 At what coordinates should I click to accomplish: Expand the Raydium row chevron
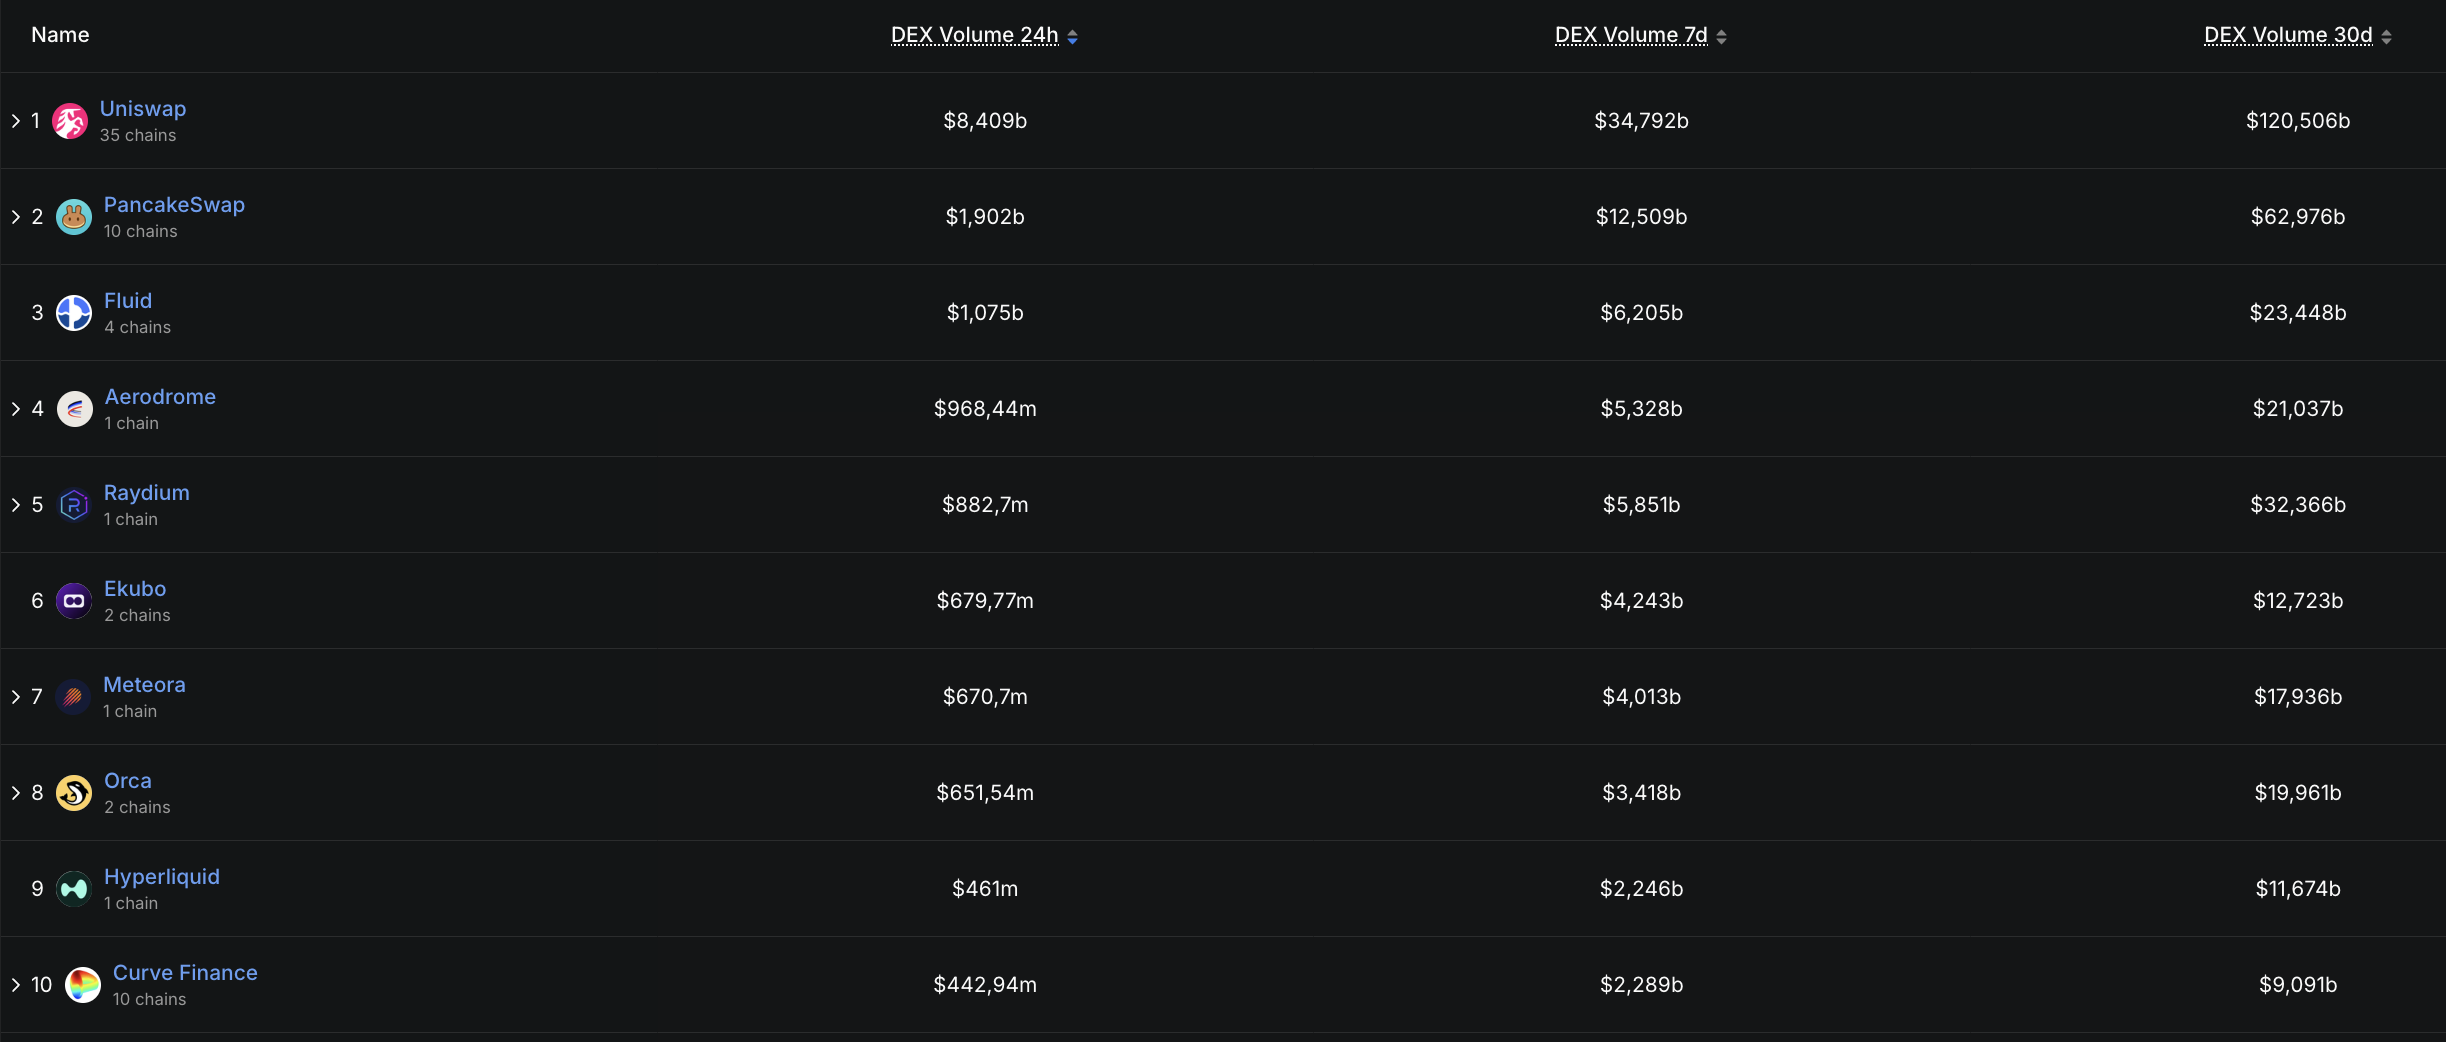point(16,505)
